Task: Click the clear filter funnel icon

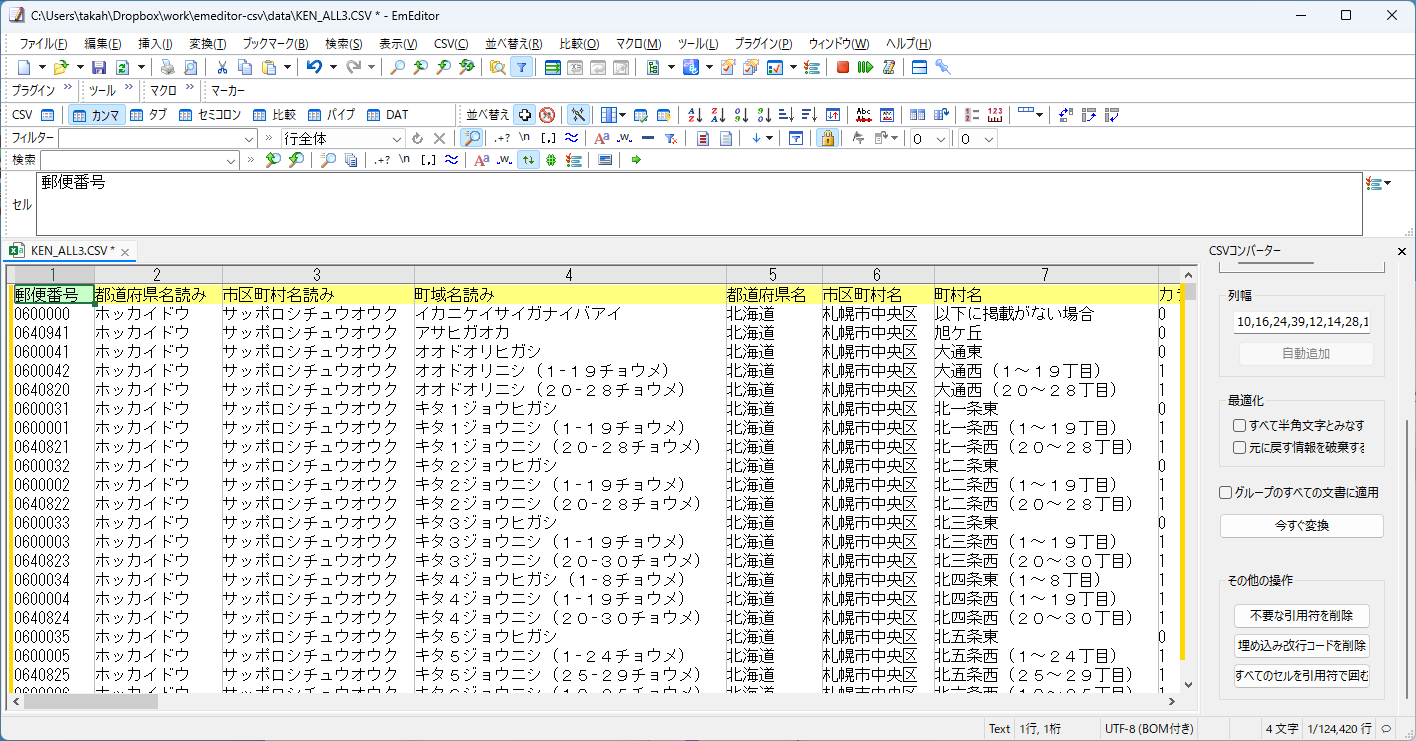Action: [x=671, y=137]
